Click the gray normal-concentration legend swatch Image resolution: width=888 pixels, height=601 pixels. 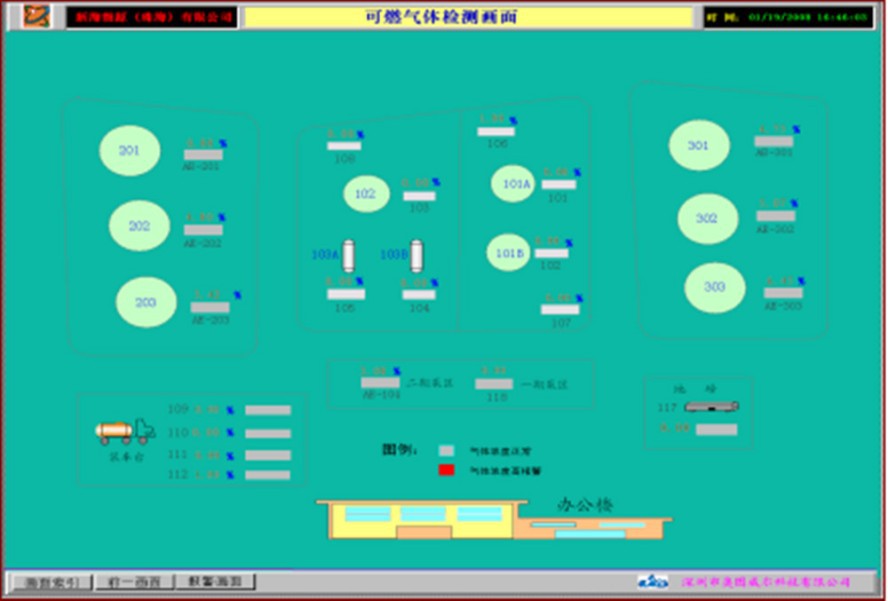click(446, 451)
